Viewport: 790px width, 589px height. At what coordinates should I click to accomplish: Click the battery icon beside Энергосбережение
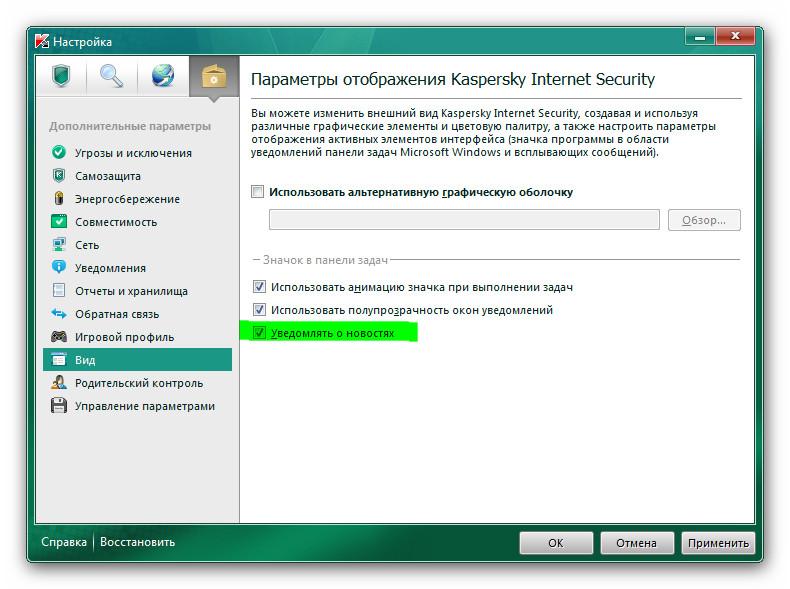(x=59, y=198)
